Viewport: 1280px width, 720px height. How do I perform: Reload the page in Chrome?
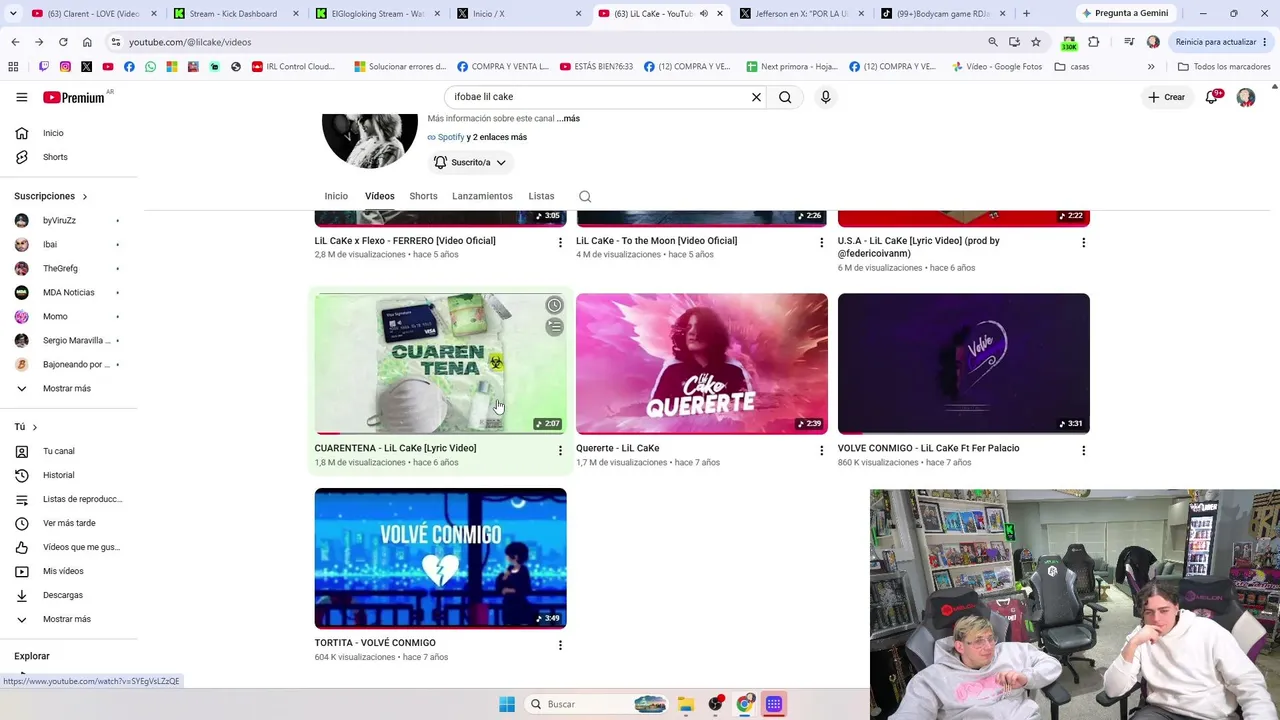tap(63, 42)
